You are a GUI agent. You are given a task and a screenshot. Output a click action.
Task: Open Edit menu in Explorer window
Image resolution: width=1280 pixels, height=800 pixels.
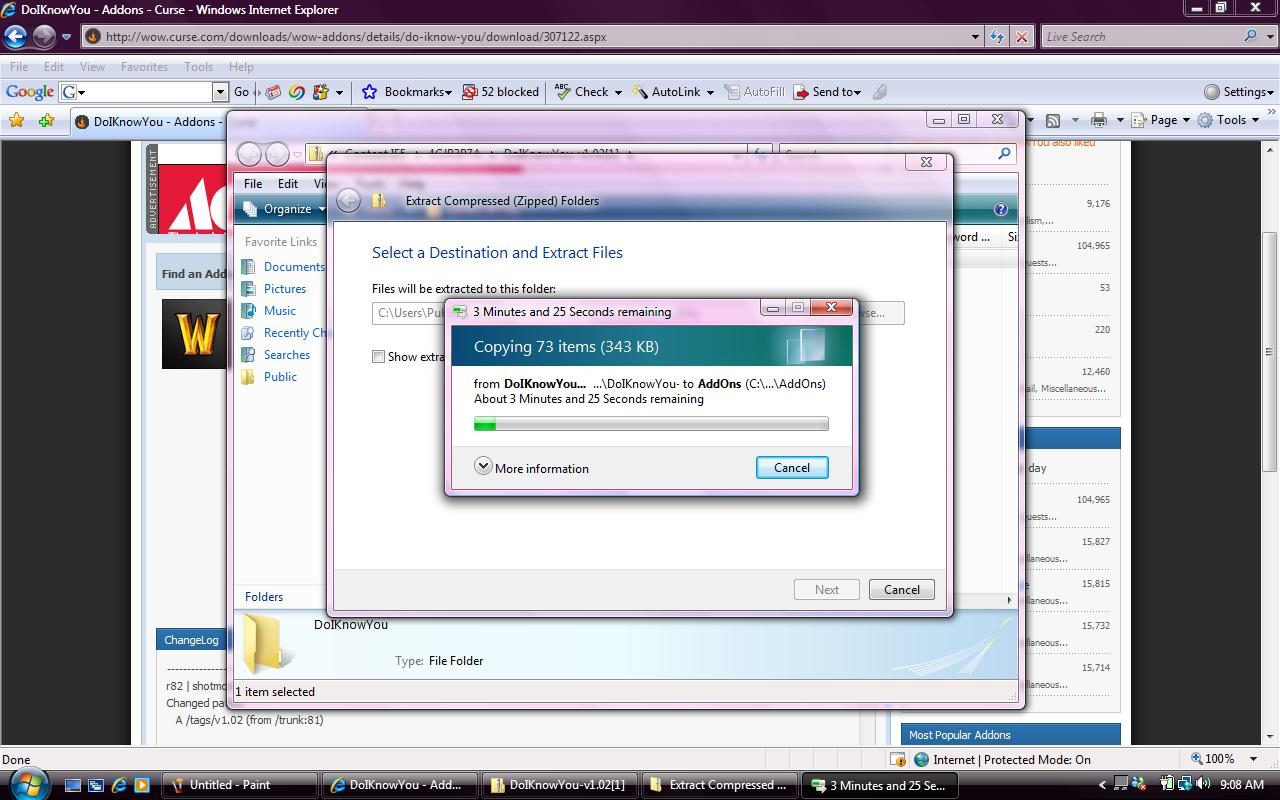point(288,183)
